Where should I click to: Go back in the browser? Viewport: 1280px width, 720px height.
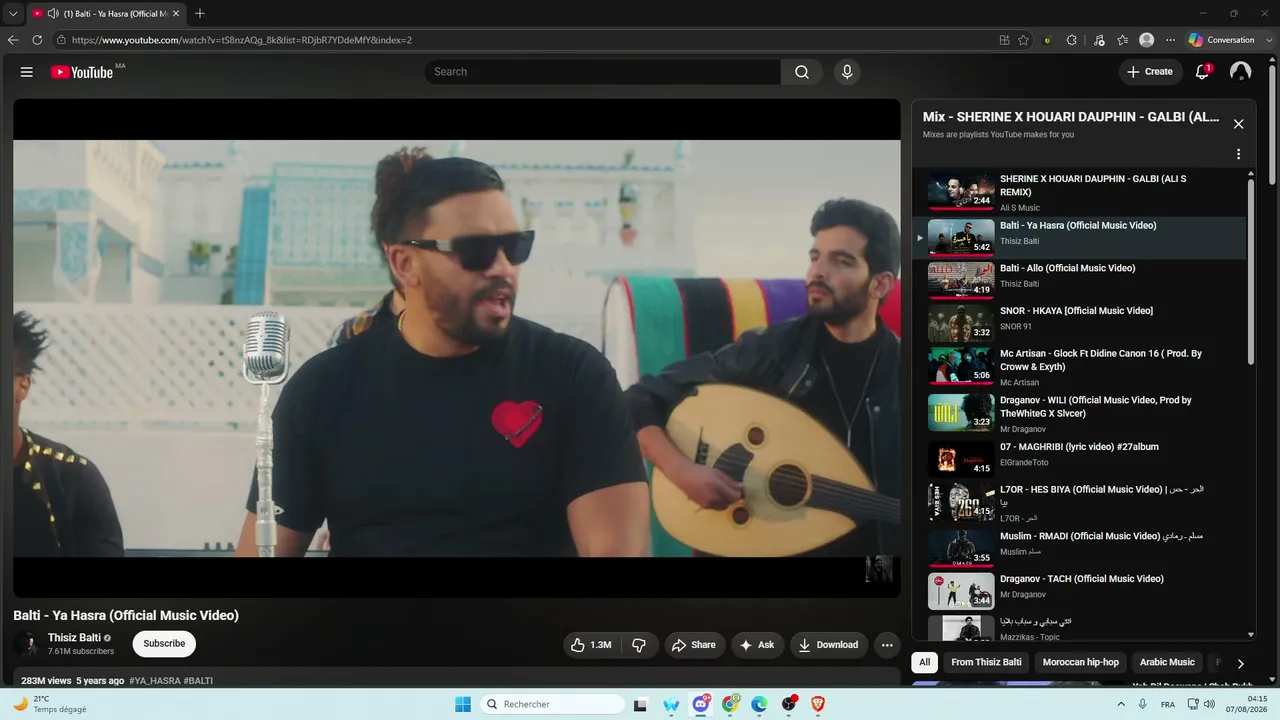(13, 40)
